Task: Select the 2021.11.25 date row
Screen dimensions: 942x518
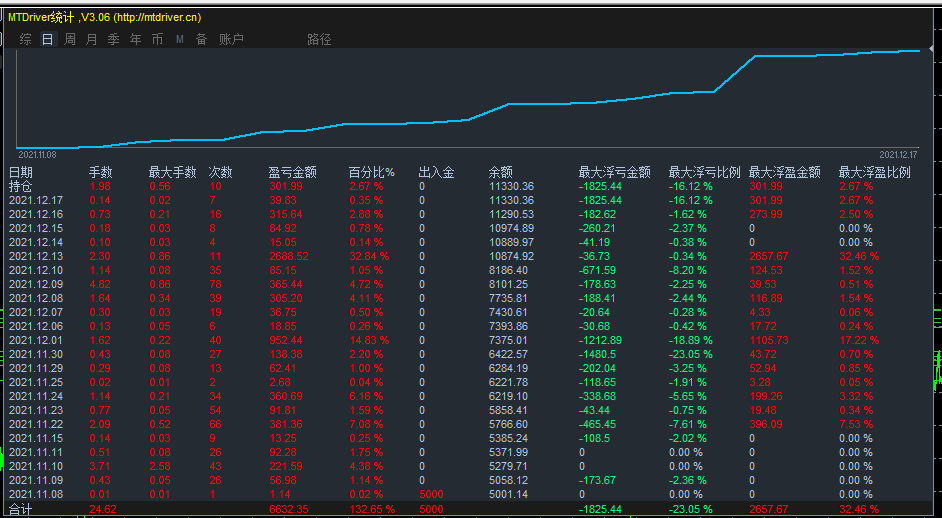Action: pyautogui.click(x=36, y=382)
